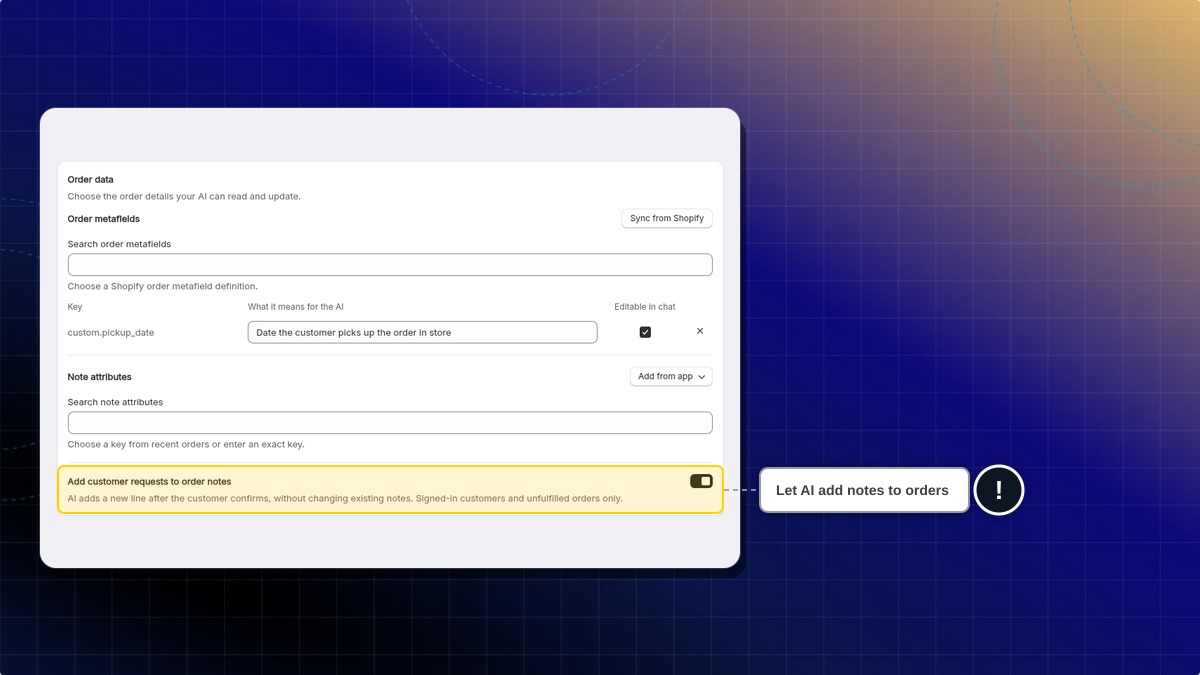1200x675 pixels.
Task: Click the What it means for the AI header
Action: pos(296,307)
